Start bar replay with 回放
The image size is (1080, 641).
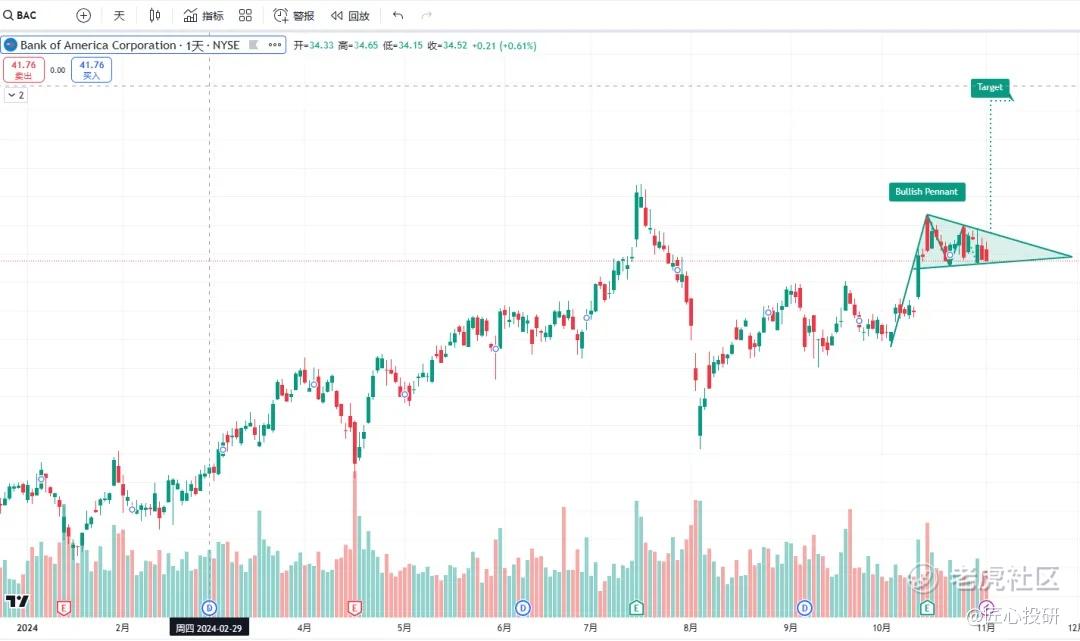tap(350, 15)
